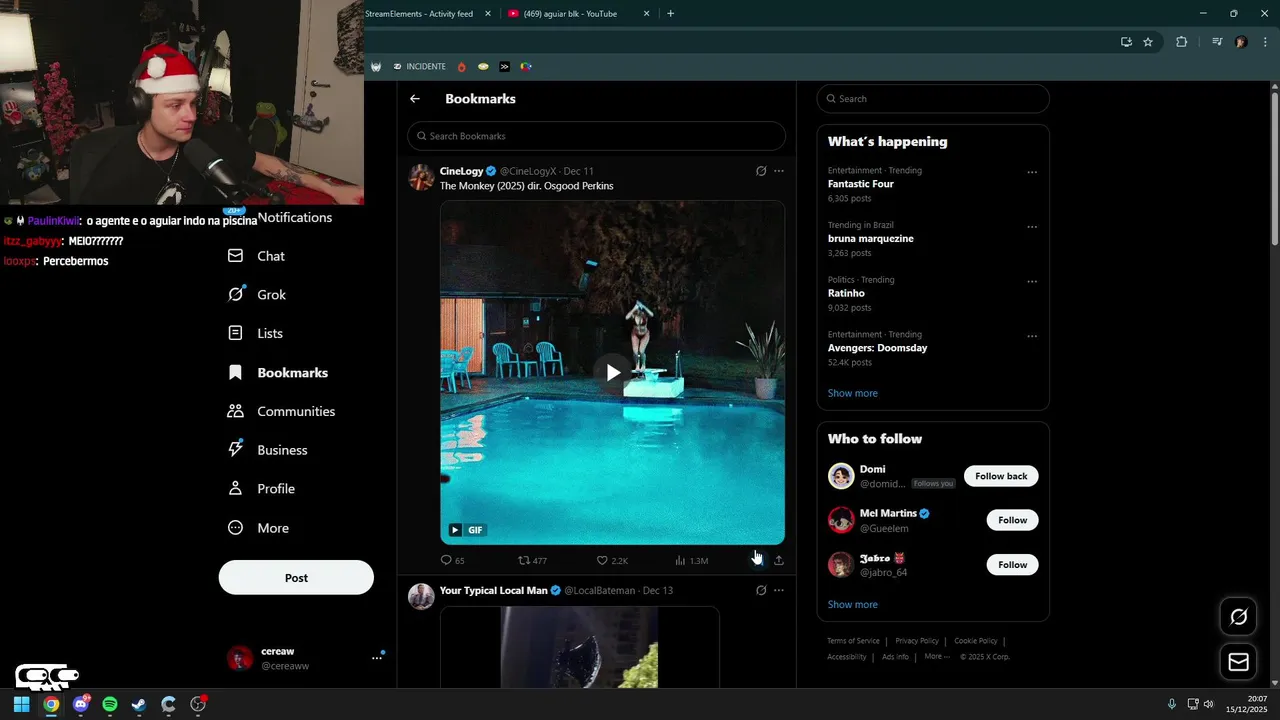This screenshot has width=1280, height=720.
Task: Show more under Who to follow
Action: [853, 604]
